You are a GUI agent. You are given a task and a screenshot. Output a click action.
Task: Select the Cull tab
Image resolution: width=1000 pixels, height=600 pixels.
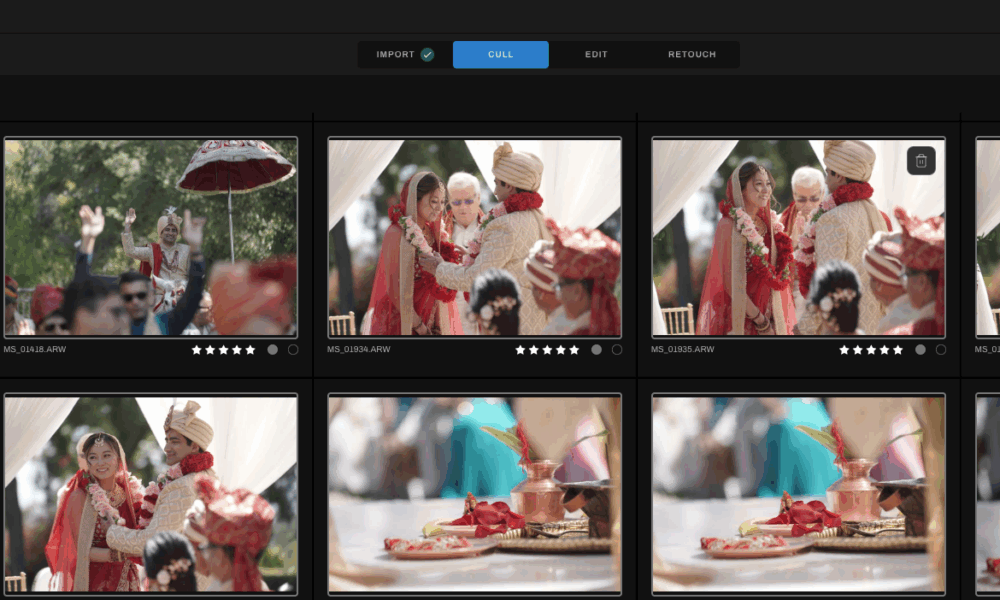pos(501,55)
